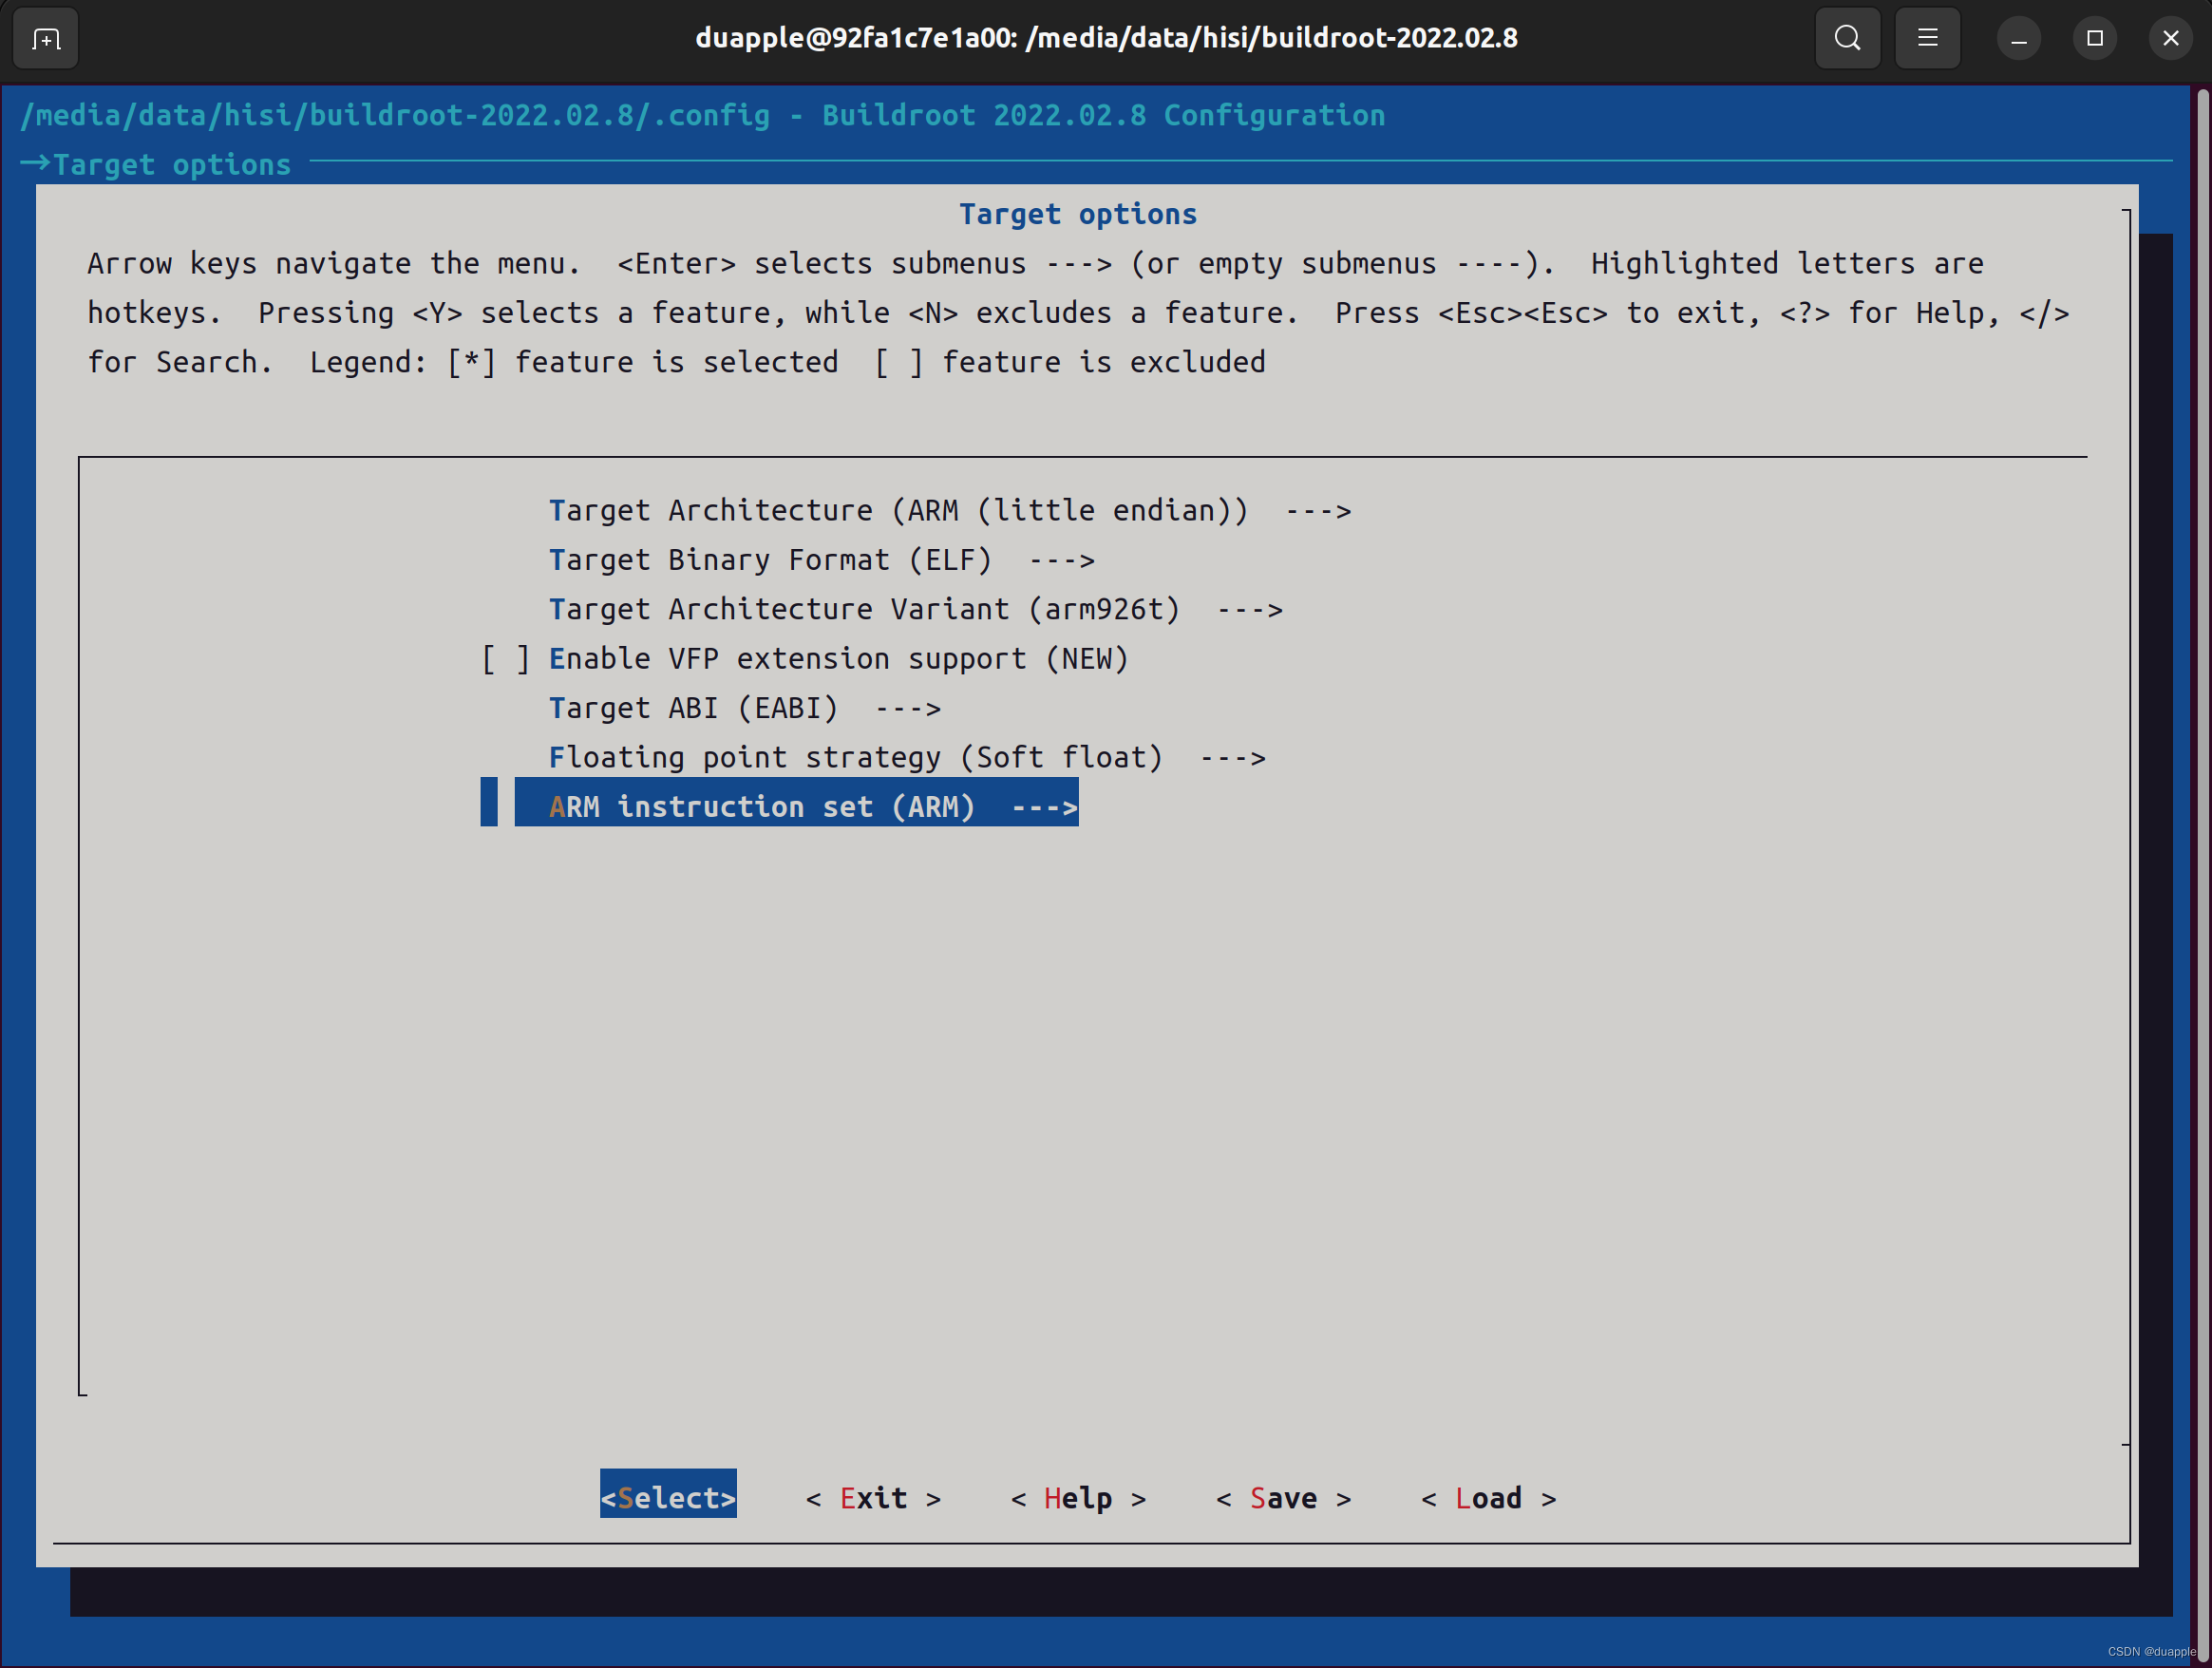Click the Target options breadcrumb

click(171, 164)
